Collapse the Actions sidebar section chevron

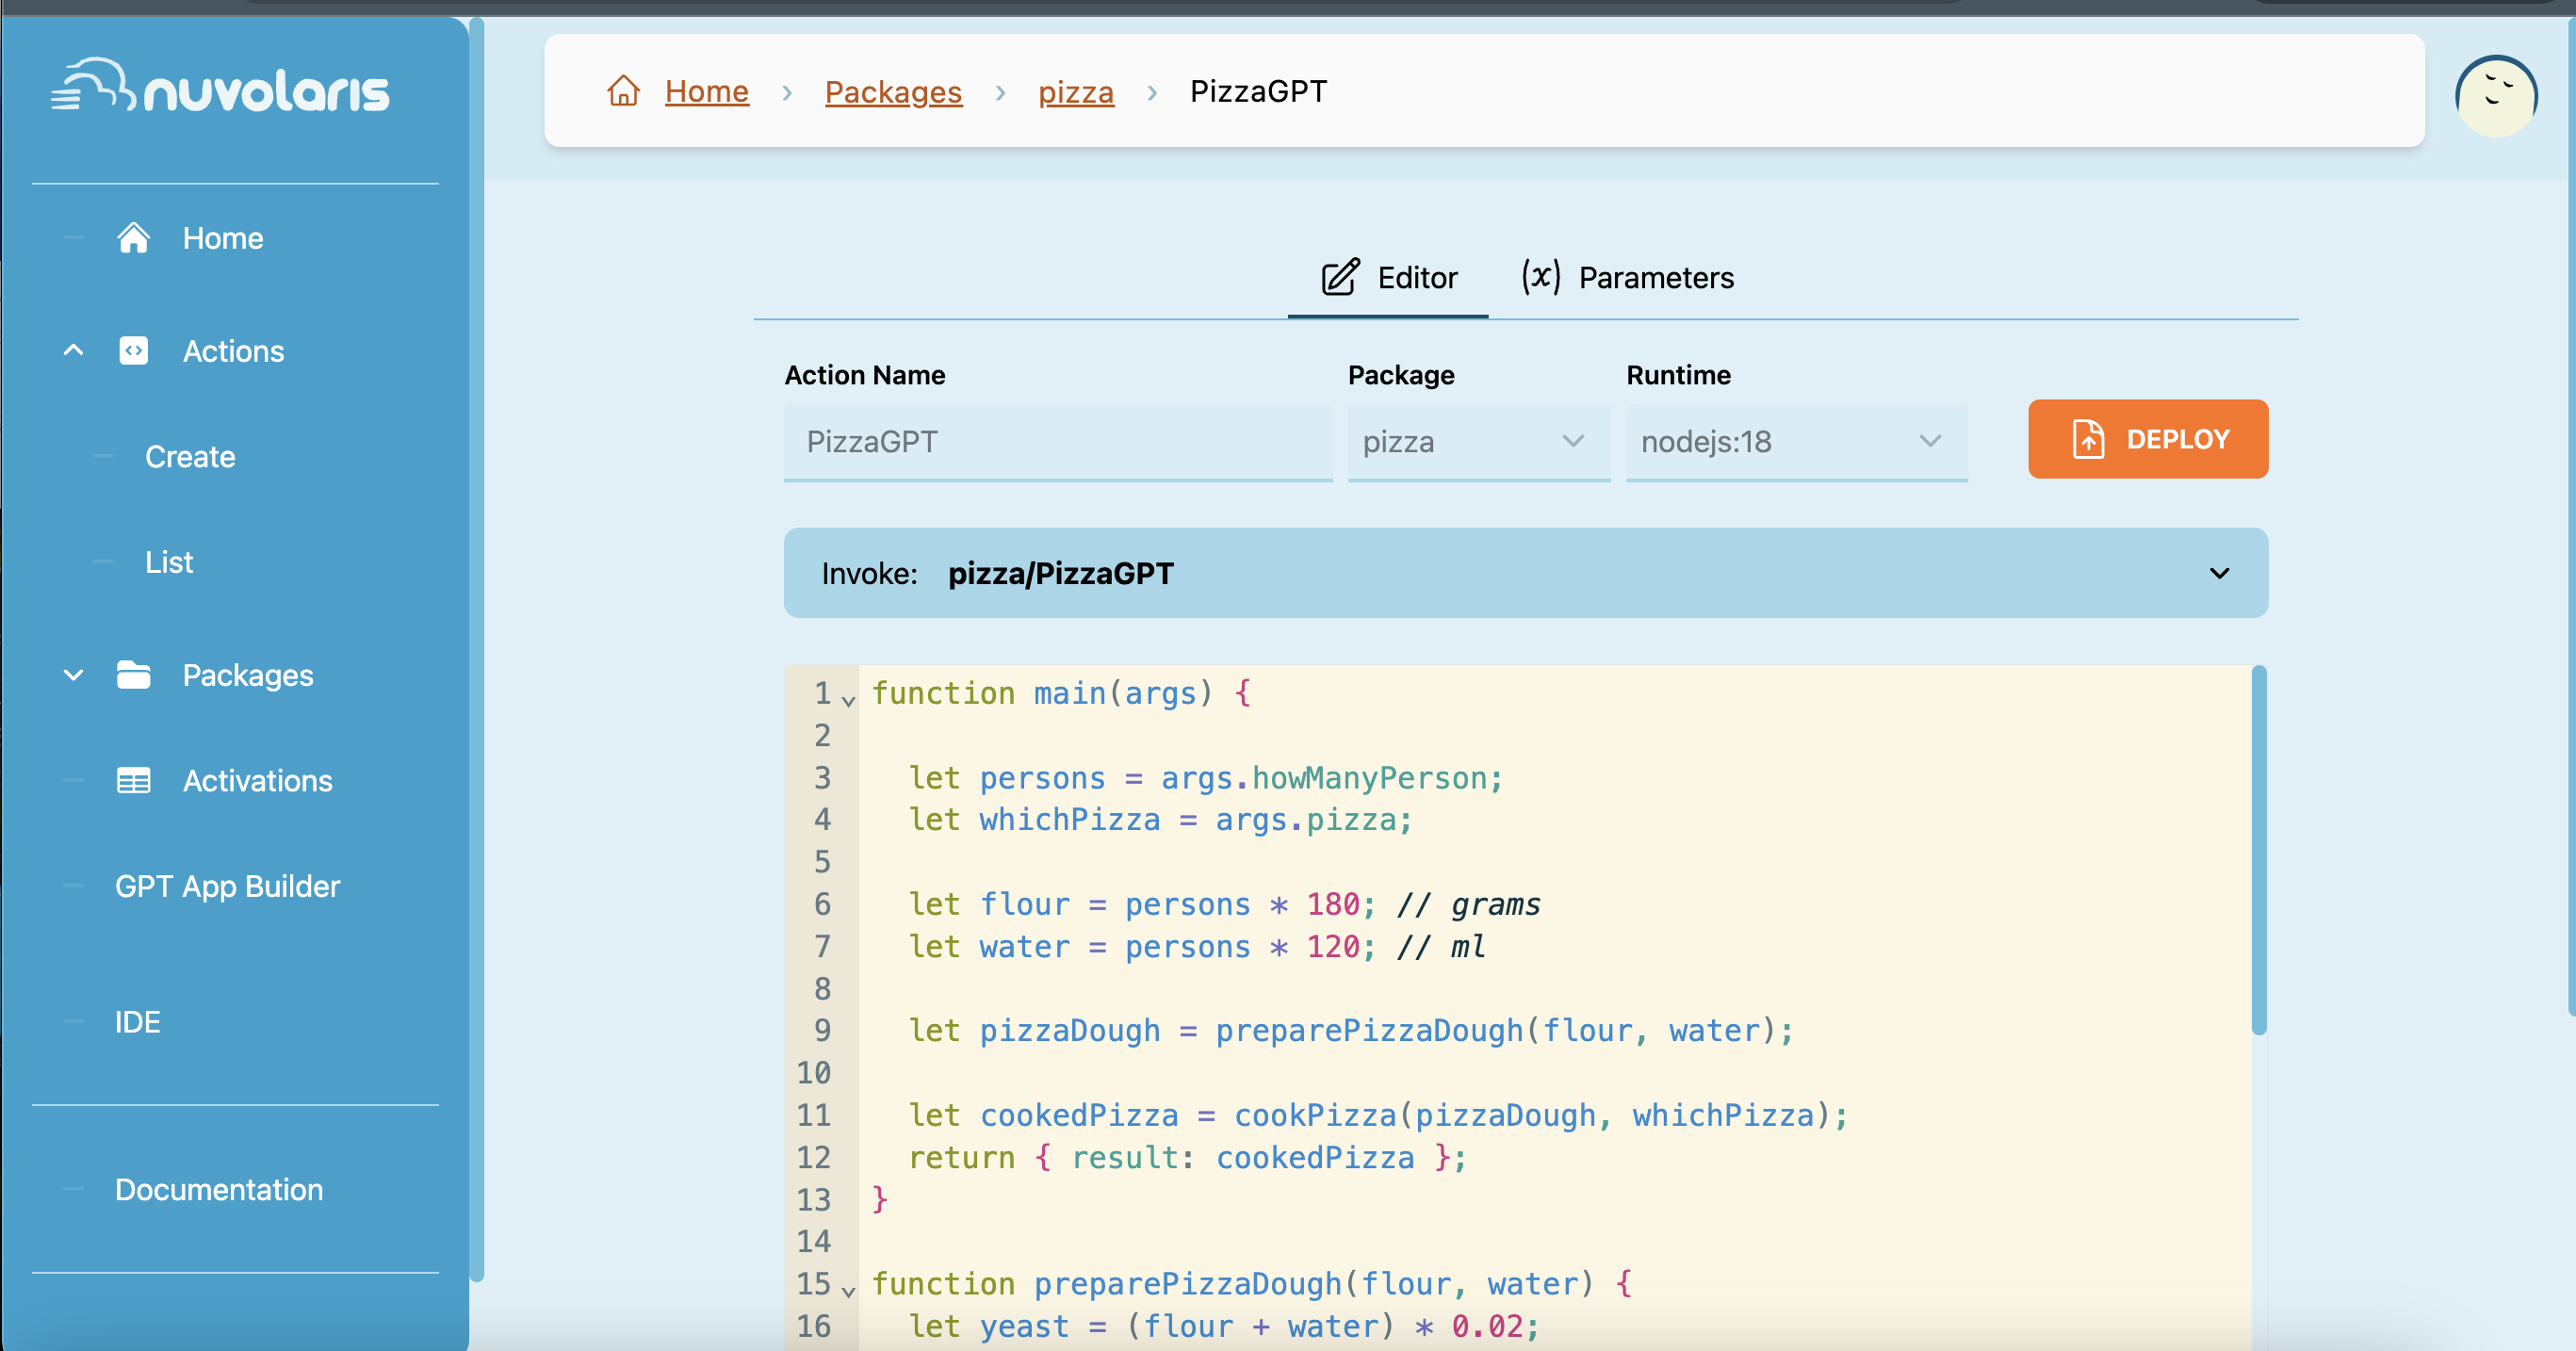tap(73, 351)
